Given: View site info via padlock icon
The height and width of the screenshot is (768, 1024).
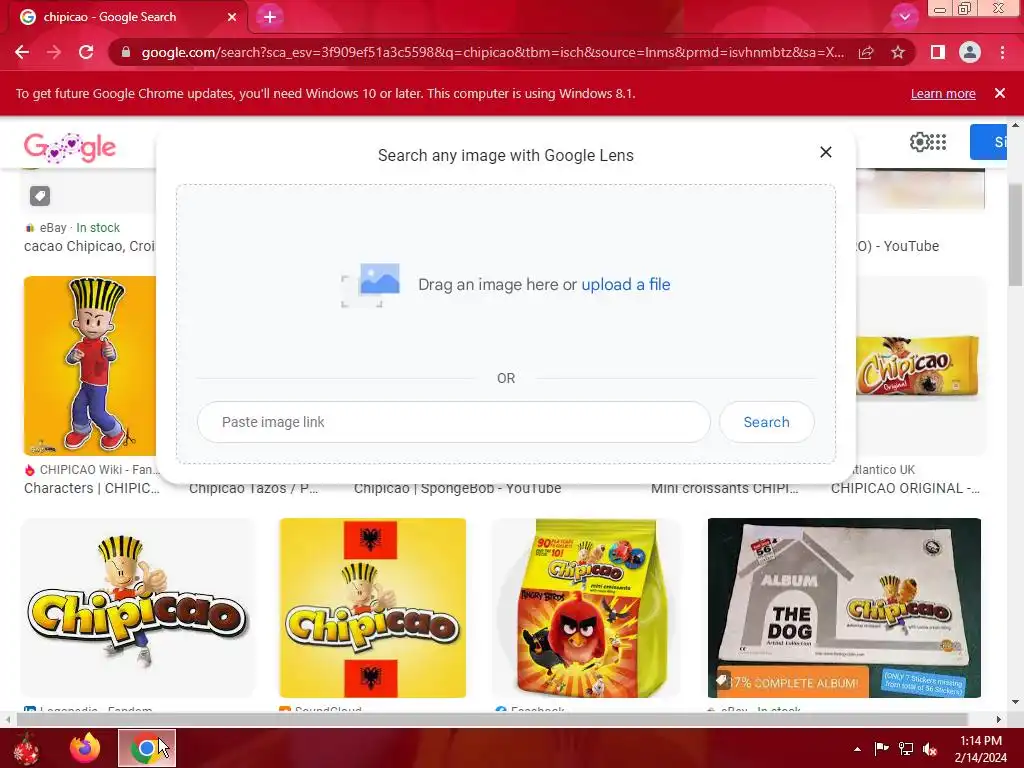Looking at the screenshot, I should tap(126, 52).
